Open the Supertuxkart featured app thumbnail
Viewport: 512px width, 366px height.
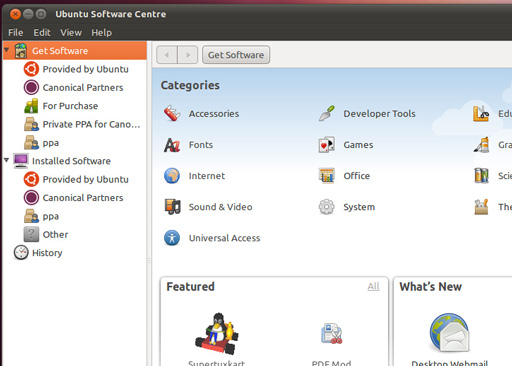(217, 334)
